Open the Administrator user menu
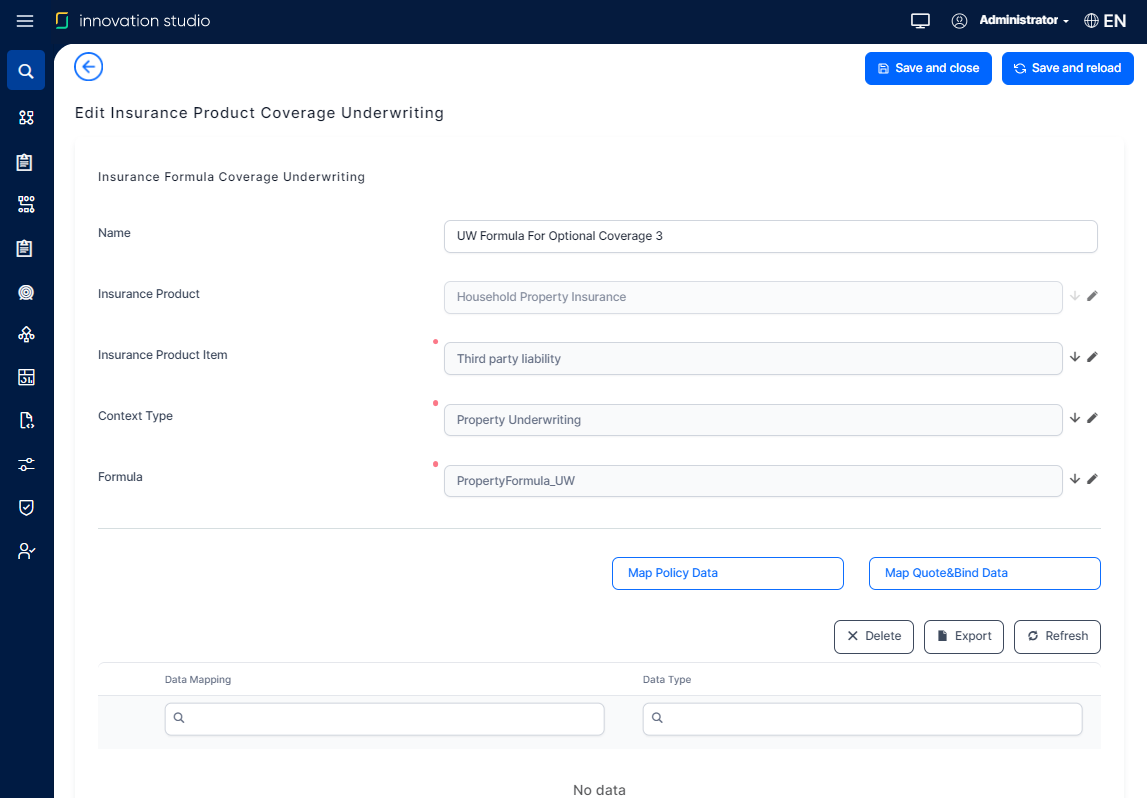 coord(1010,21)
